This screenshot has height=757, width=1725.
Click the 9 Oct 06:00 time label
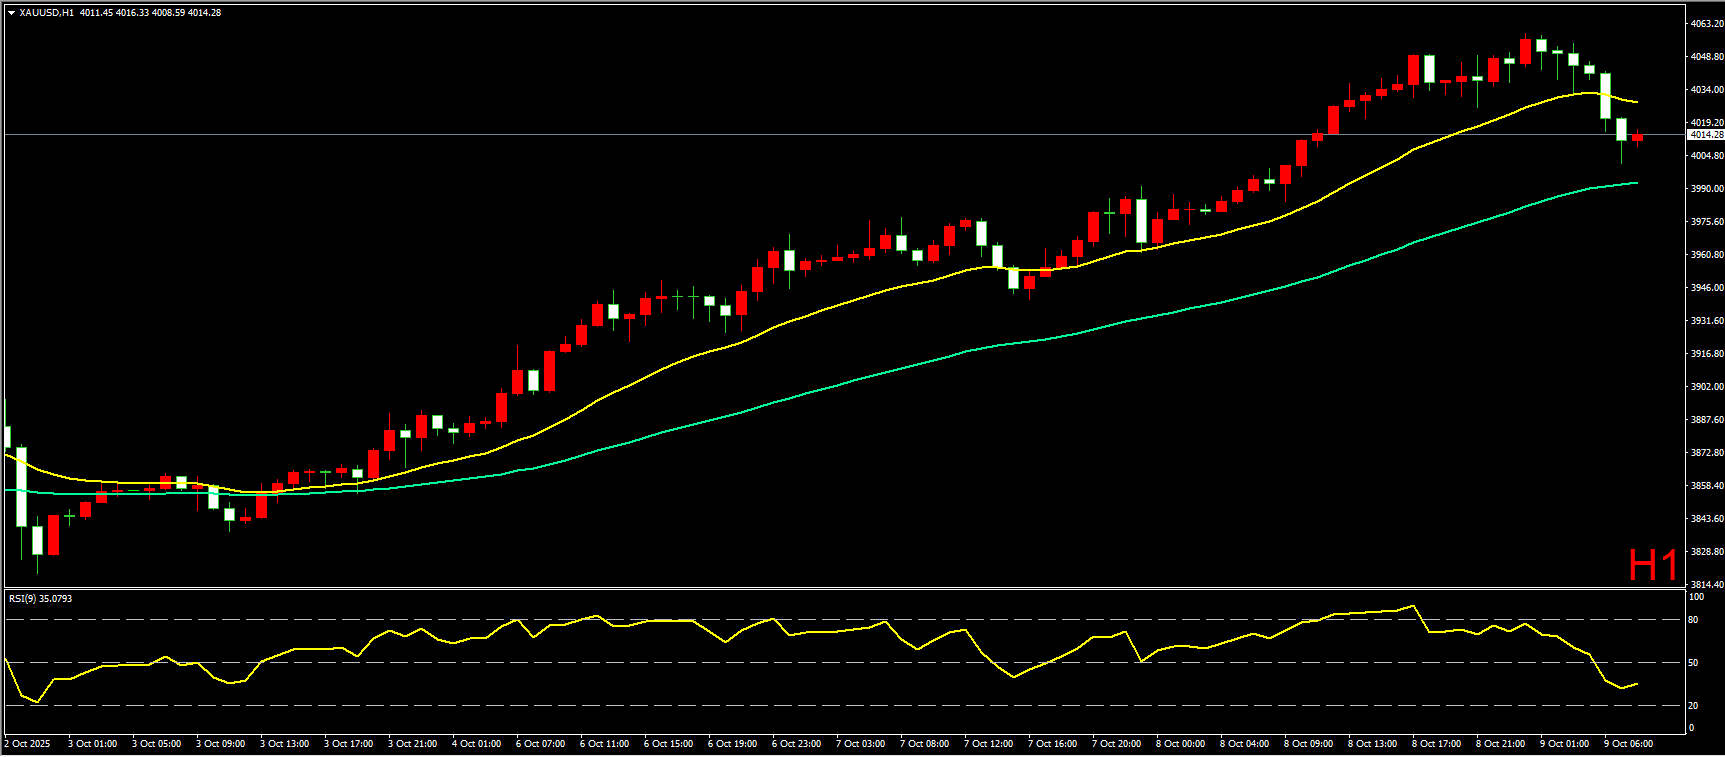click(x=1628, y=744)
